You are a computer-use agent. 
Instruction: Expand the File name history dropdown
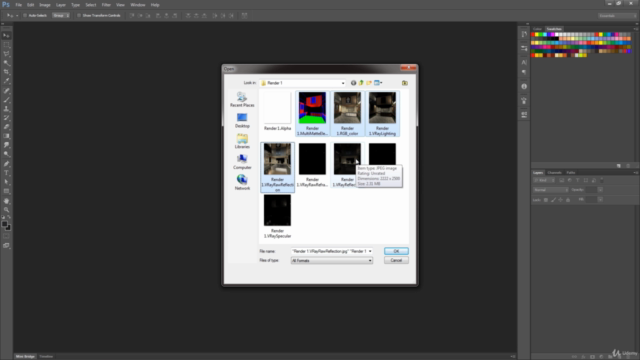[x=370, y=251]
